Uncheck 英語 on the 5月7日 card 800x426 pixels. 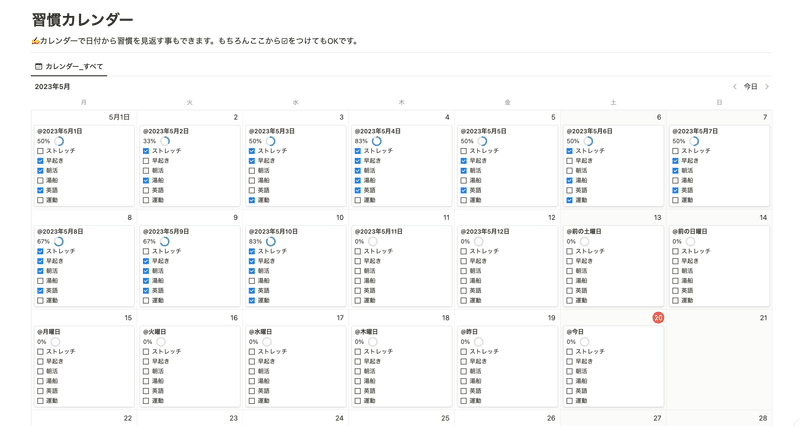(x=676, y=190)
